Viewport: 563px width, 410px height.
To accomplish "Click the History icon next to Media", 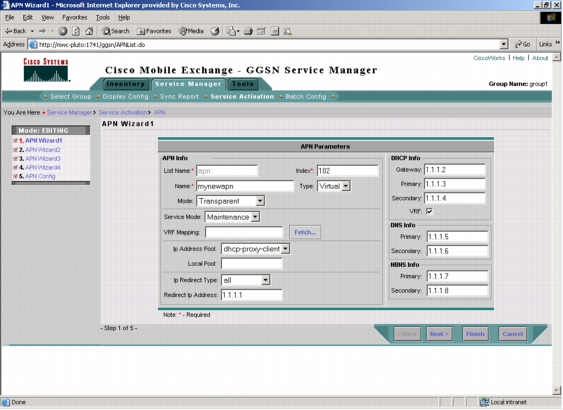I will click(x=215, y=31).
